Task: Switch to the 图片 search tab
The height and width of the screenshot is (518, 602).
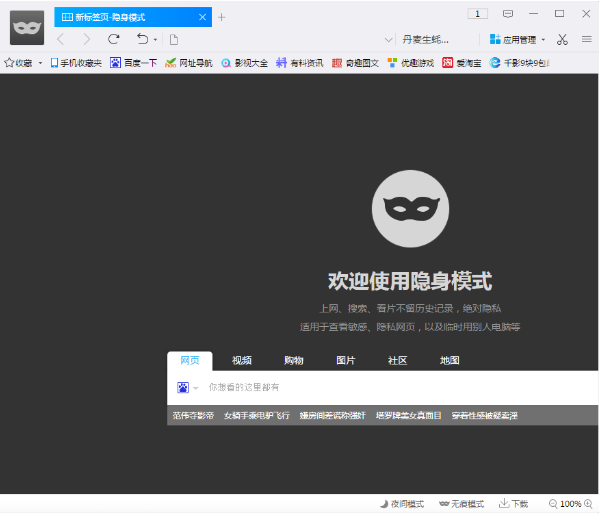Action: click(x=345, y=361)
